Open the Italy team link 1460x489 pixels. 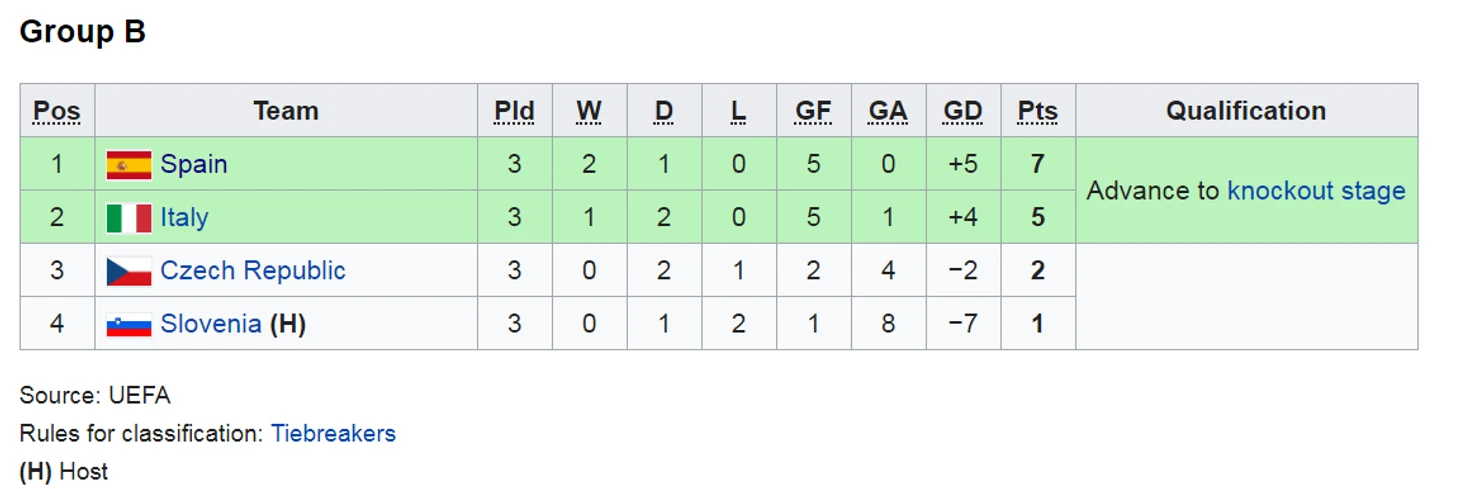pos(185,217)
